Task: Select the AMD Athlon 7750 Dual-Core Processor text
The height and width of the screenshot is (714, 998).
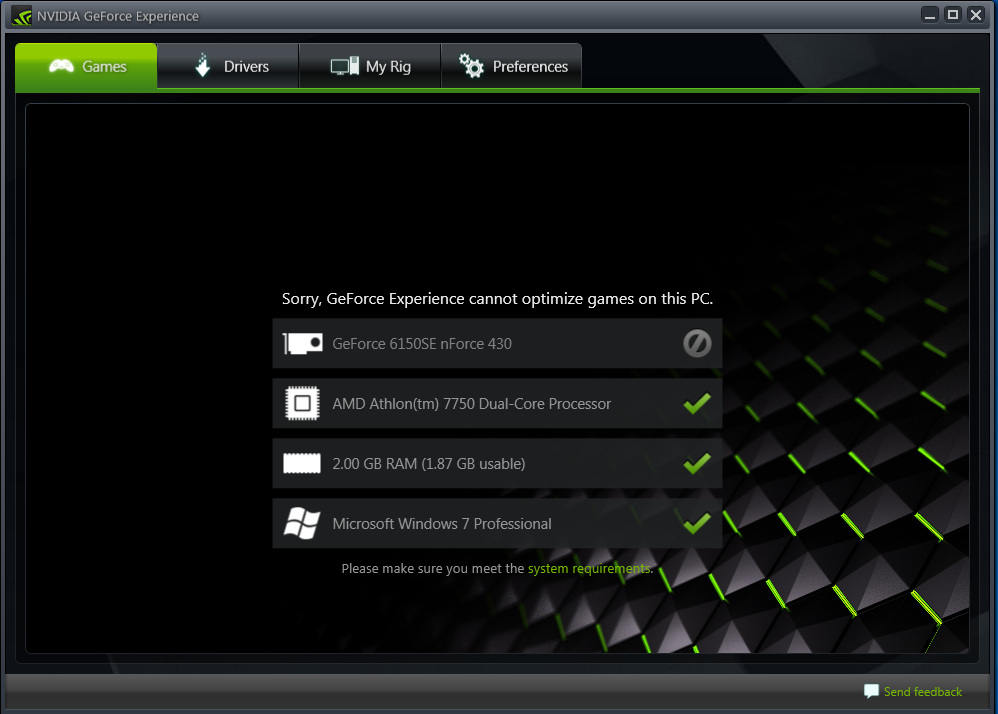Action: [472, 403]
